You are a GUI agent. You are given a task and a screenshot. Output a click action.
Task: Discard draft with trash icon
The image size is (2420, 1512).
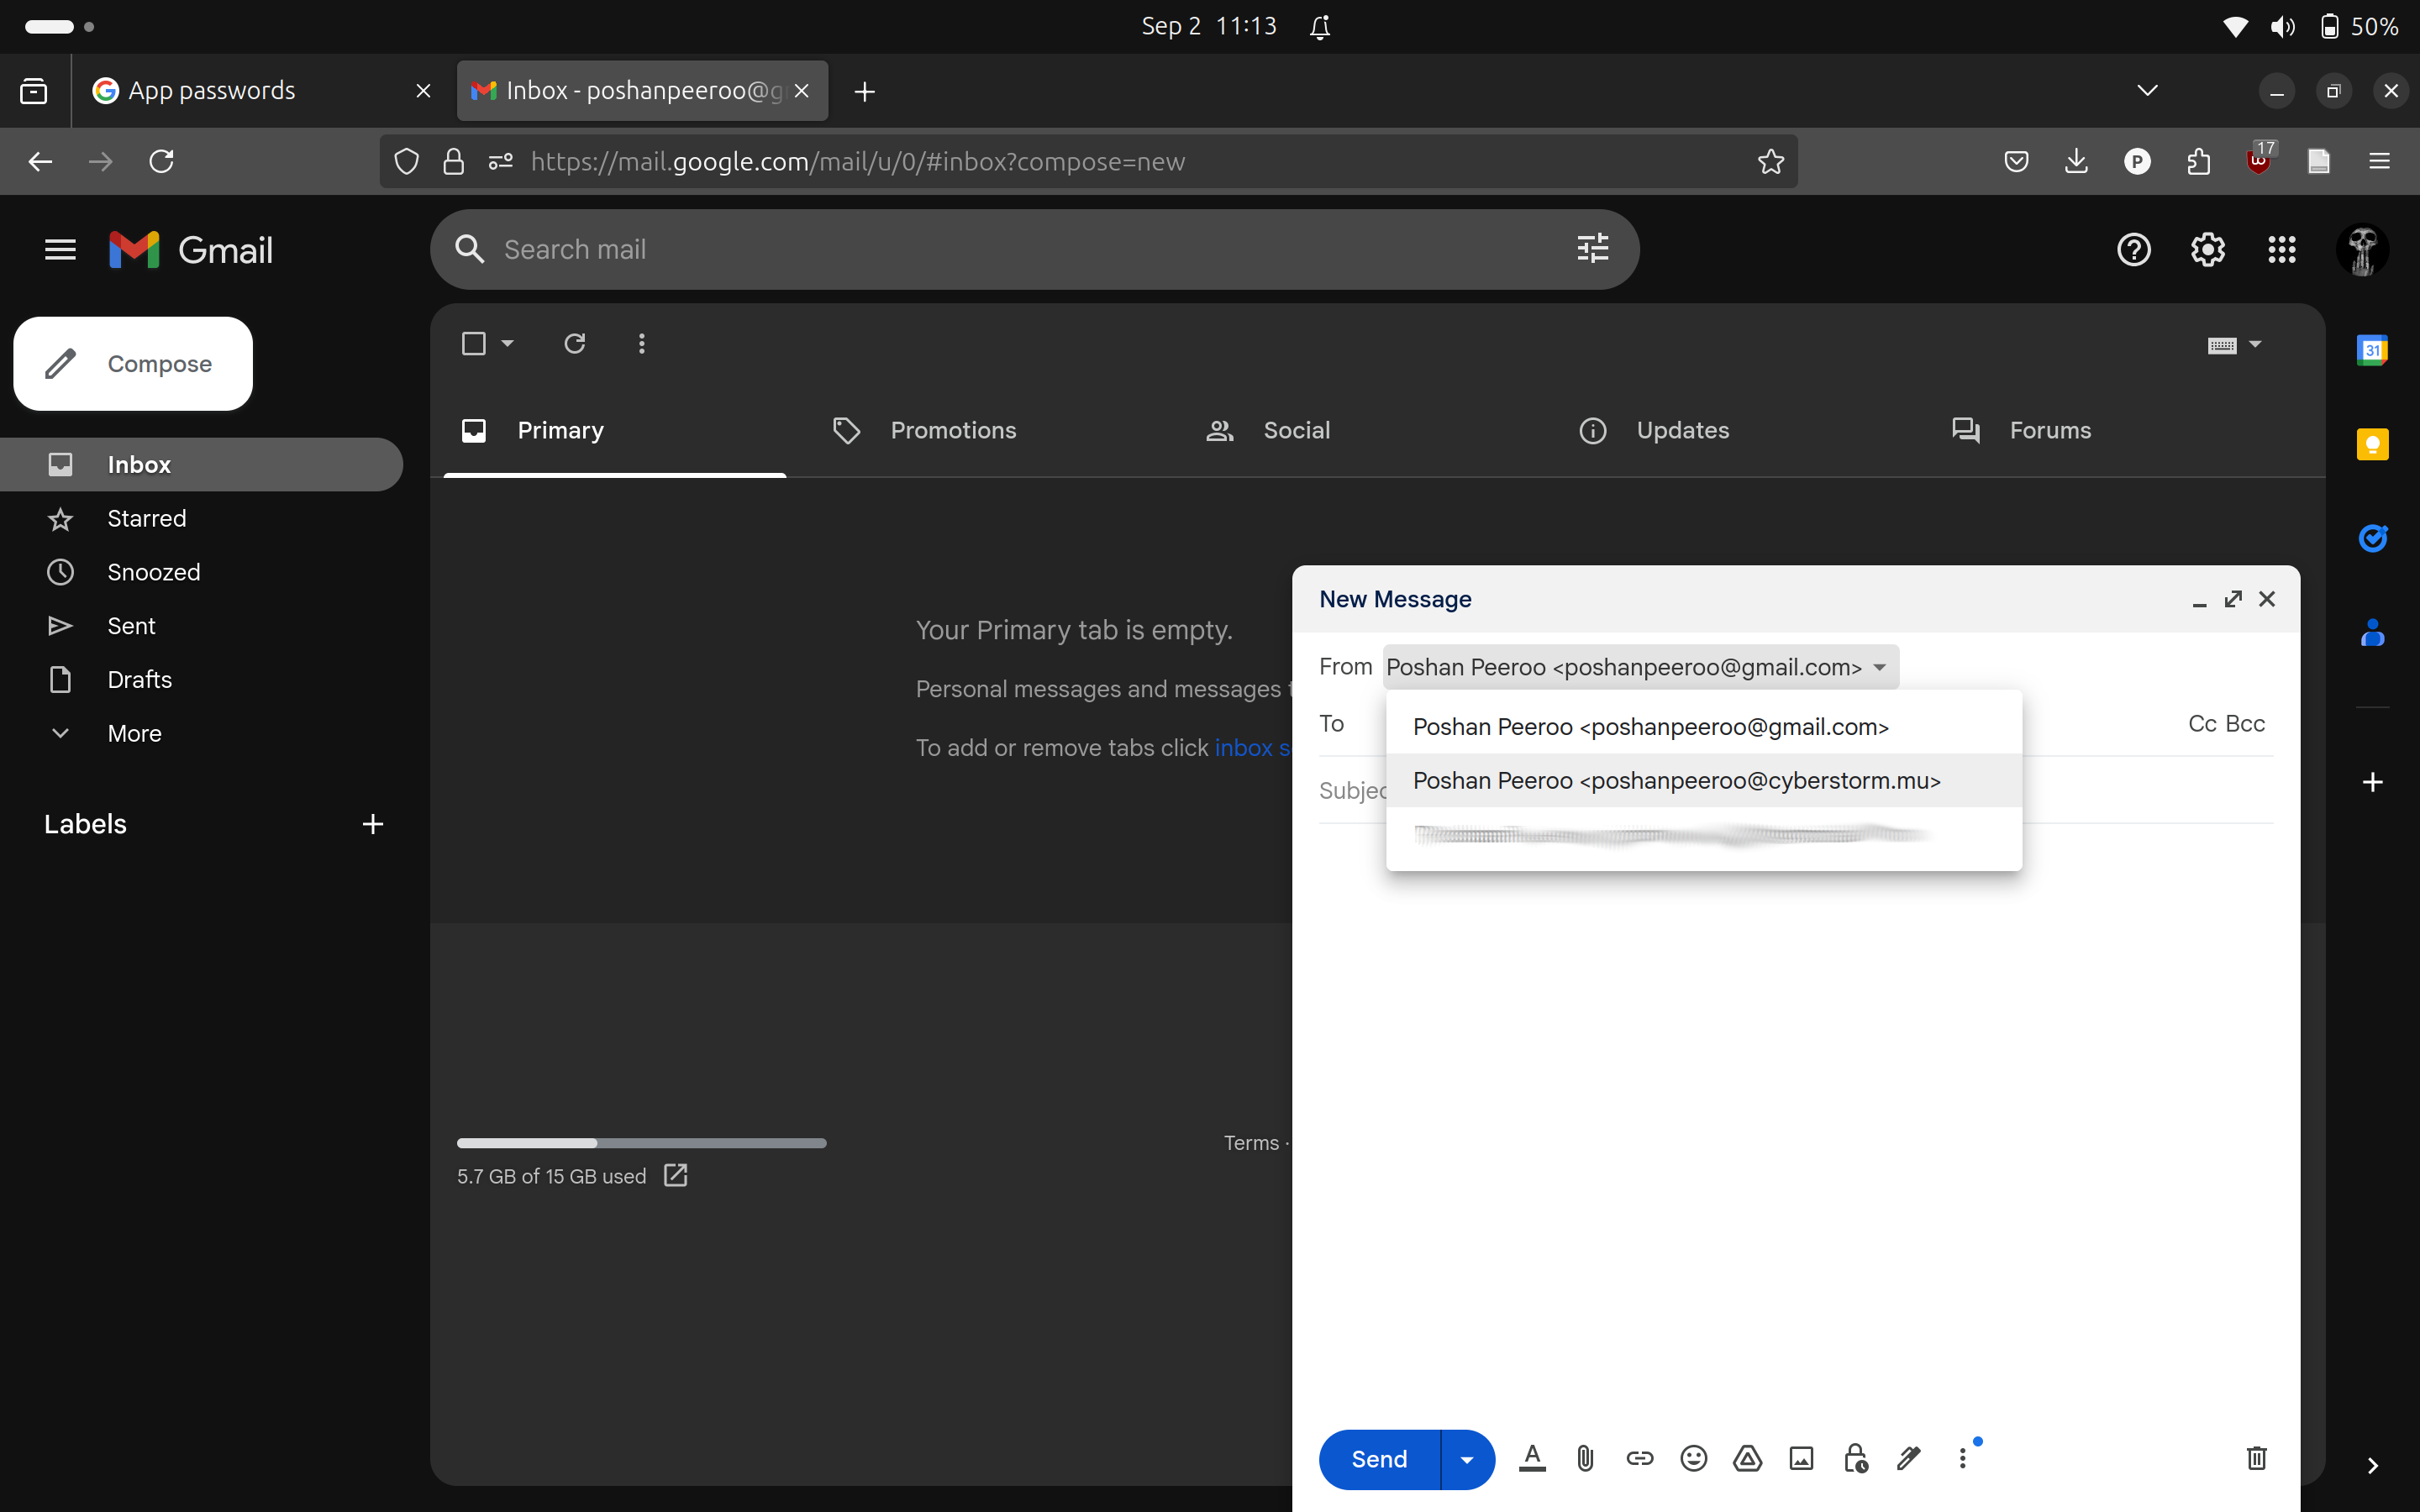(x=2256, y=1458)
